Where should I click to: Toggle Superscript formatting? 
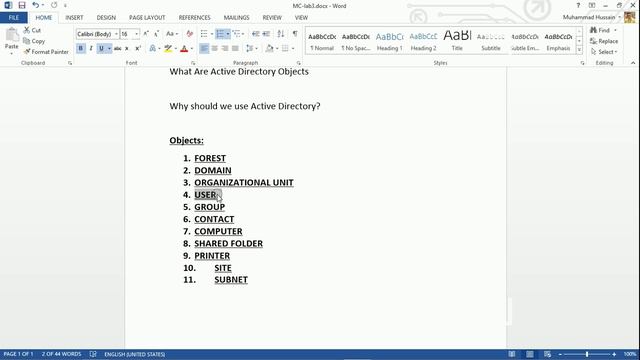pyautogui.click(x=138, y=49)
